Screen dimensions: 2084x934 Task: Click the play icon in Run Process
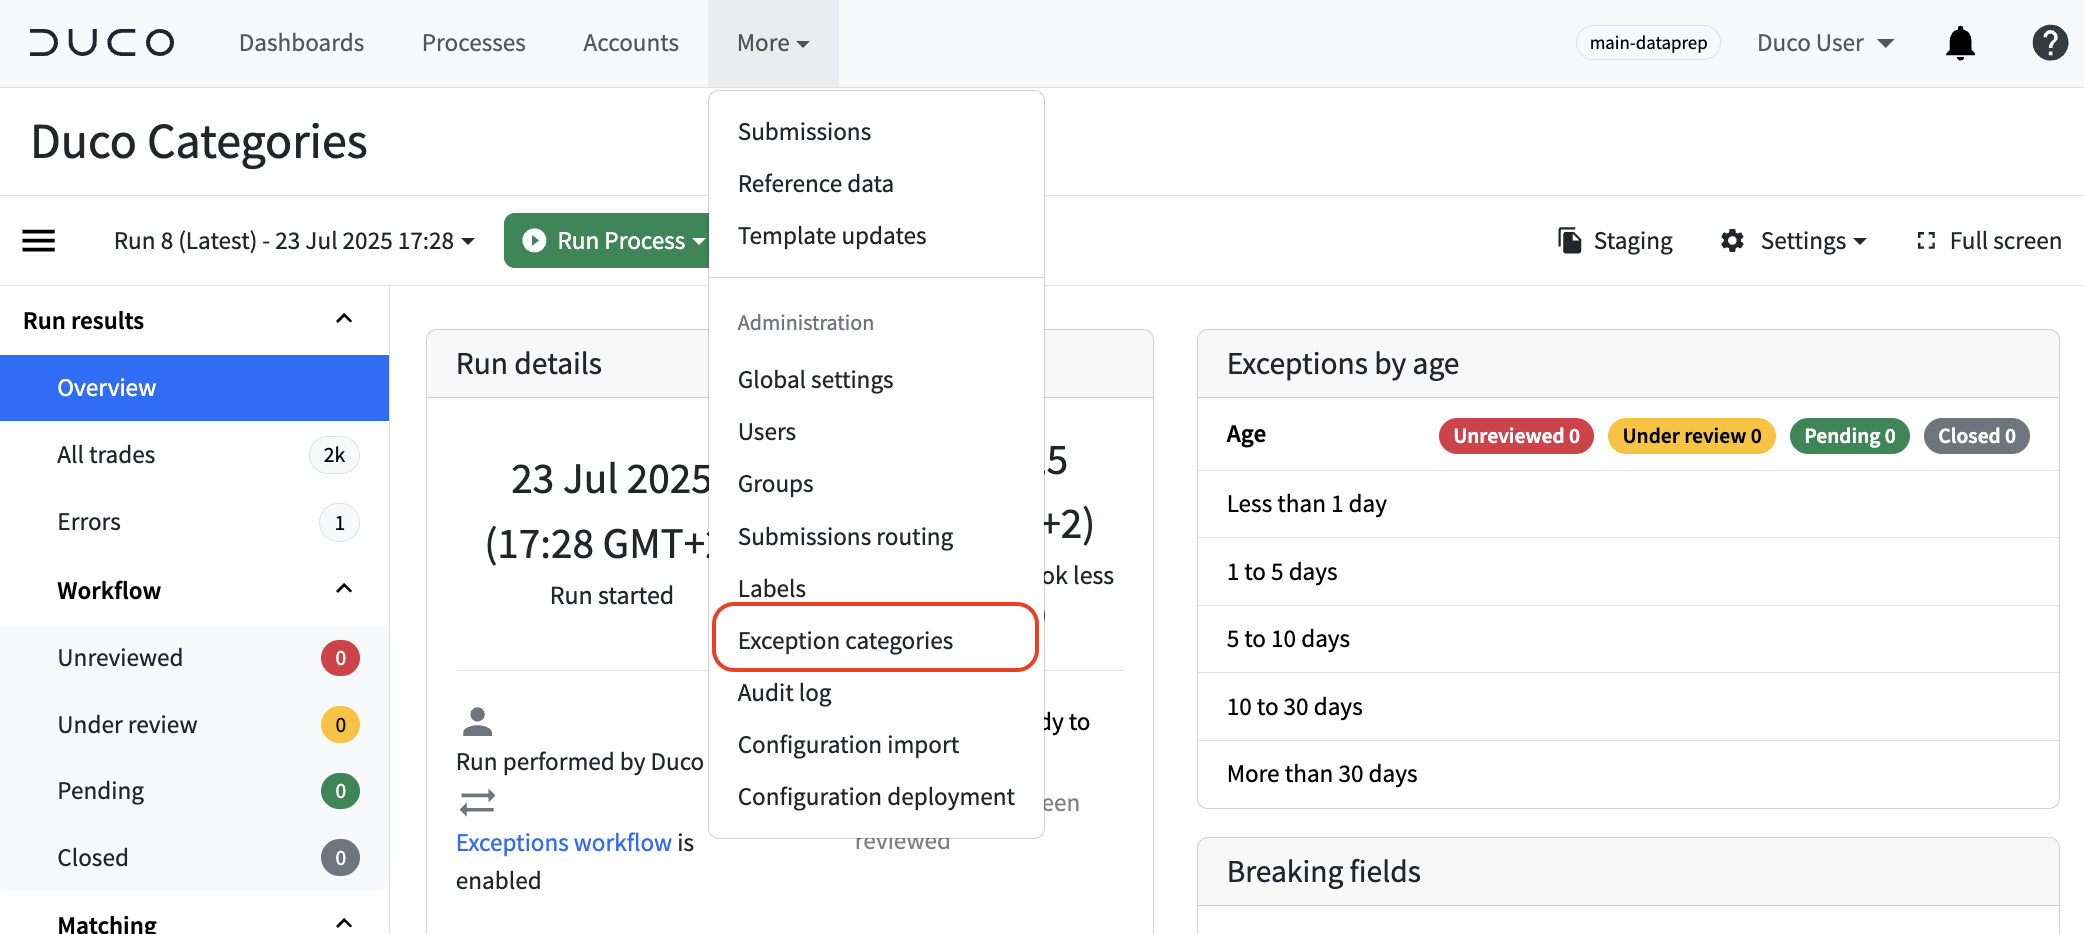pos(534,240)
